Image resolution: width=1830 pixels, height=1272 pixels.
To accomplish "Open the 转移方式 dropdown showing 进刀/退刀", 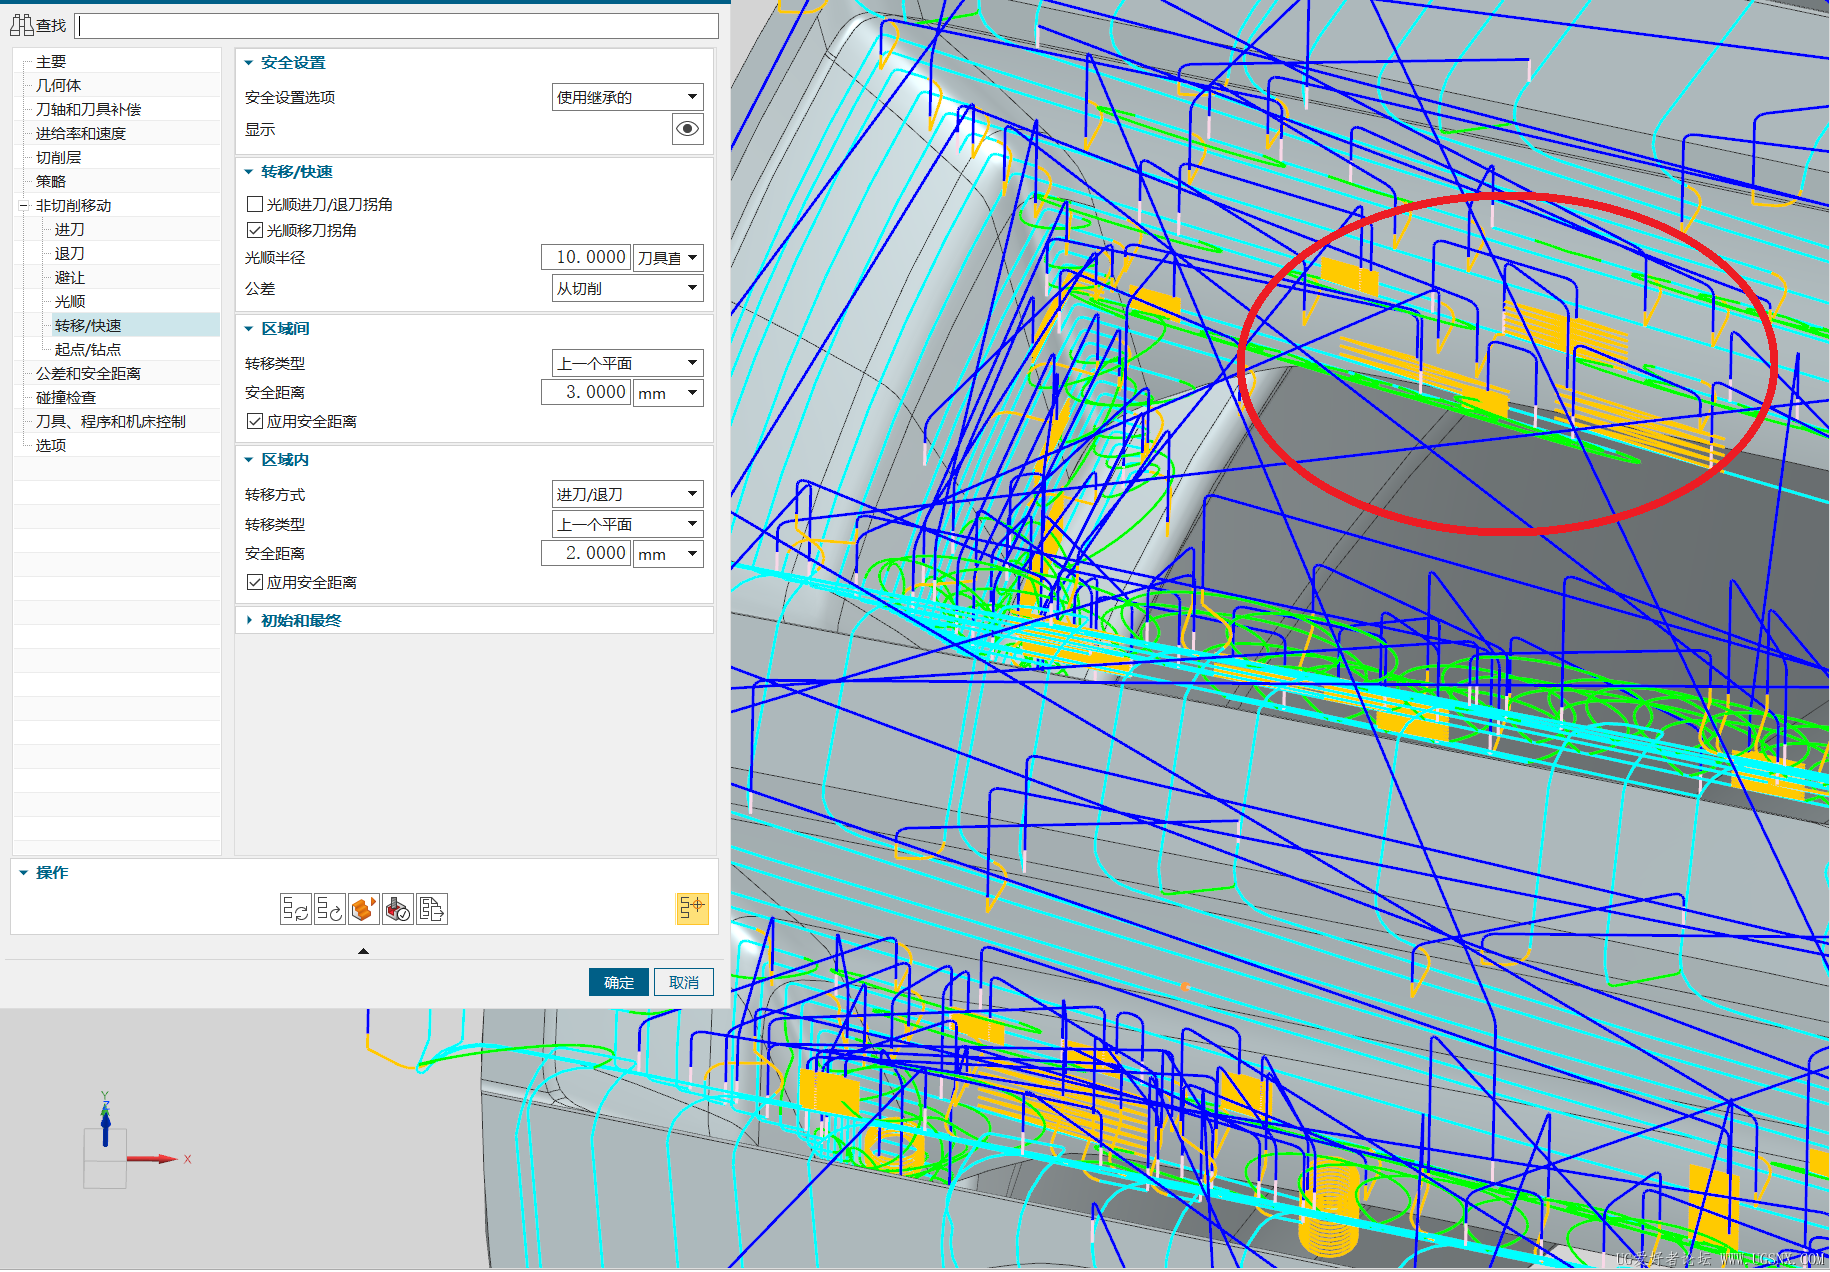I will pos(628,494).
